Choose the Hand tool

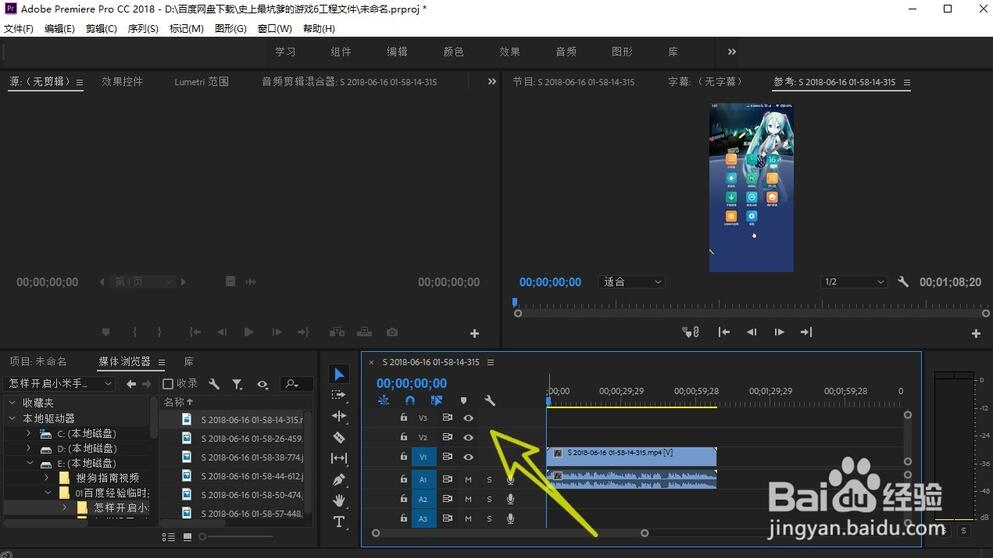pyautogui.click(x=339, y=500)
